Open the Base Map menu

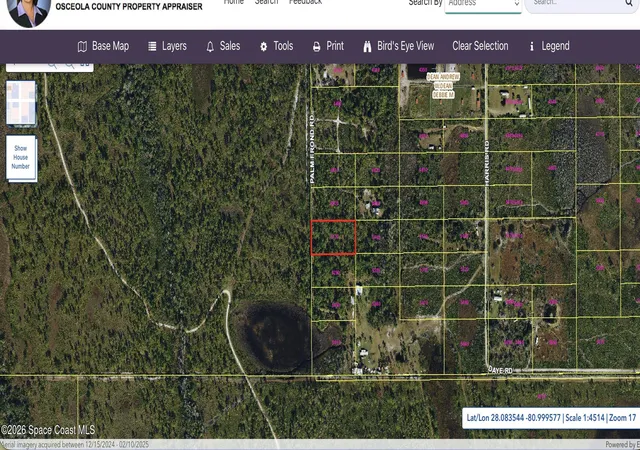point(103,46)
